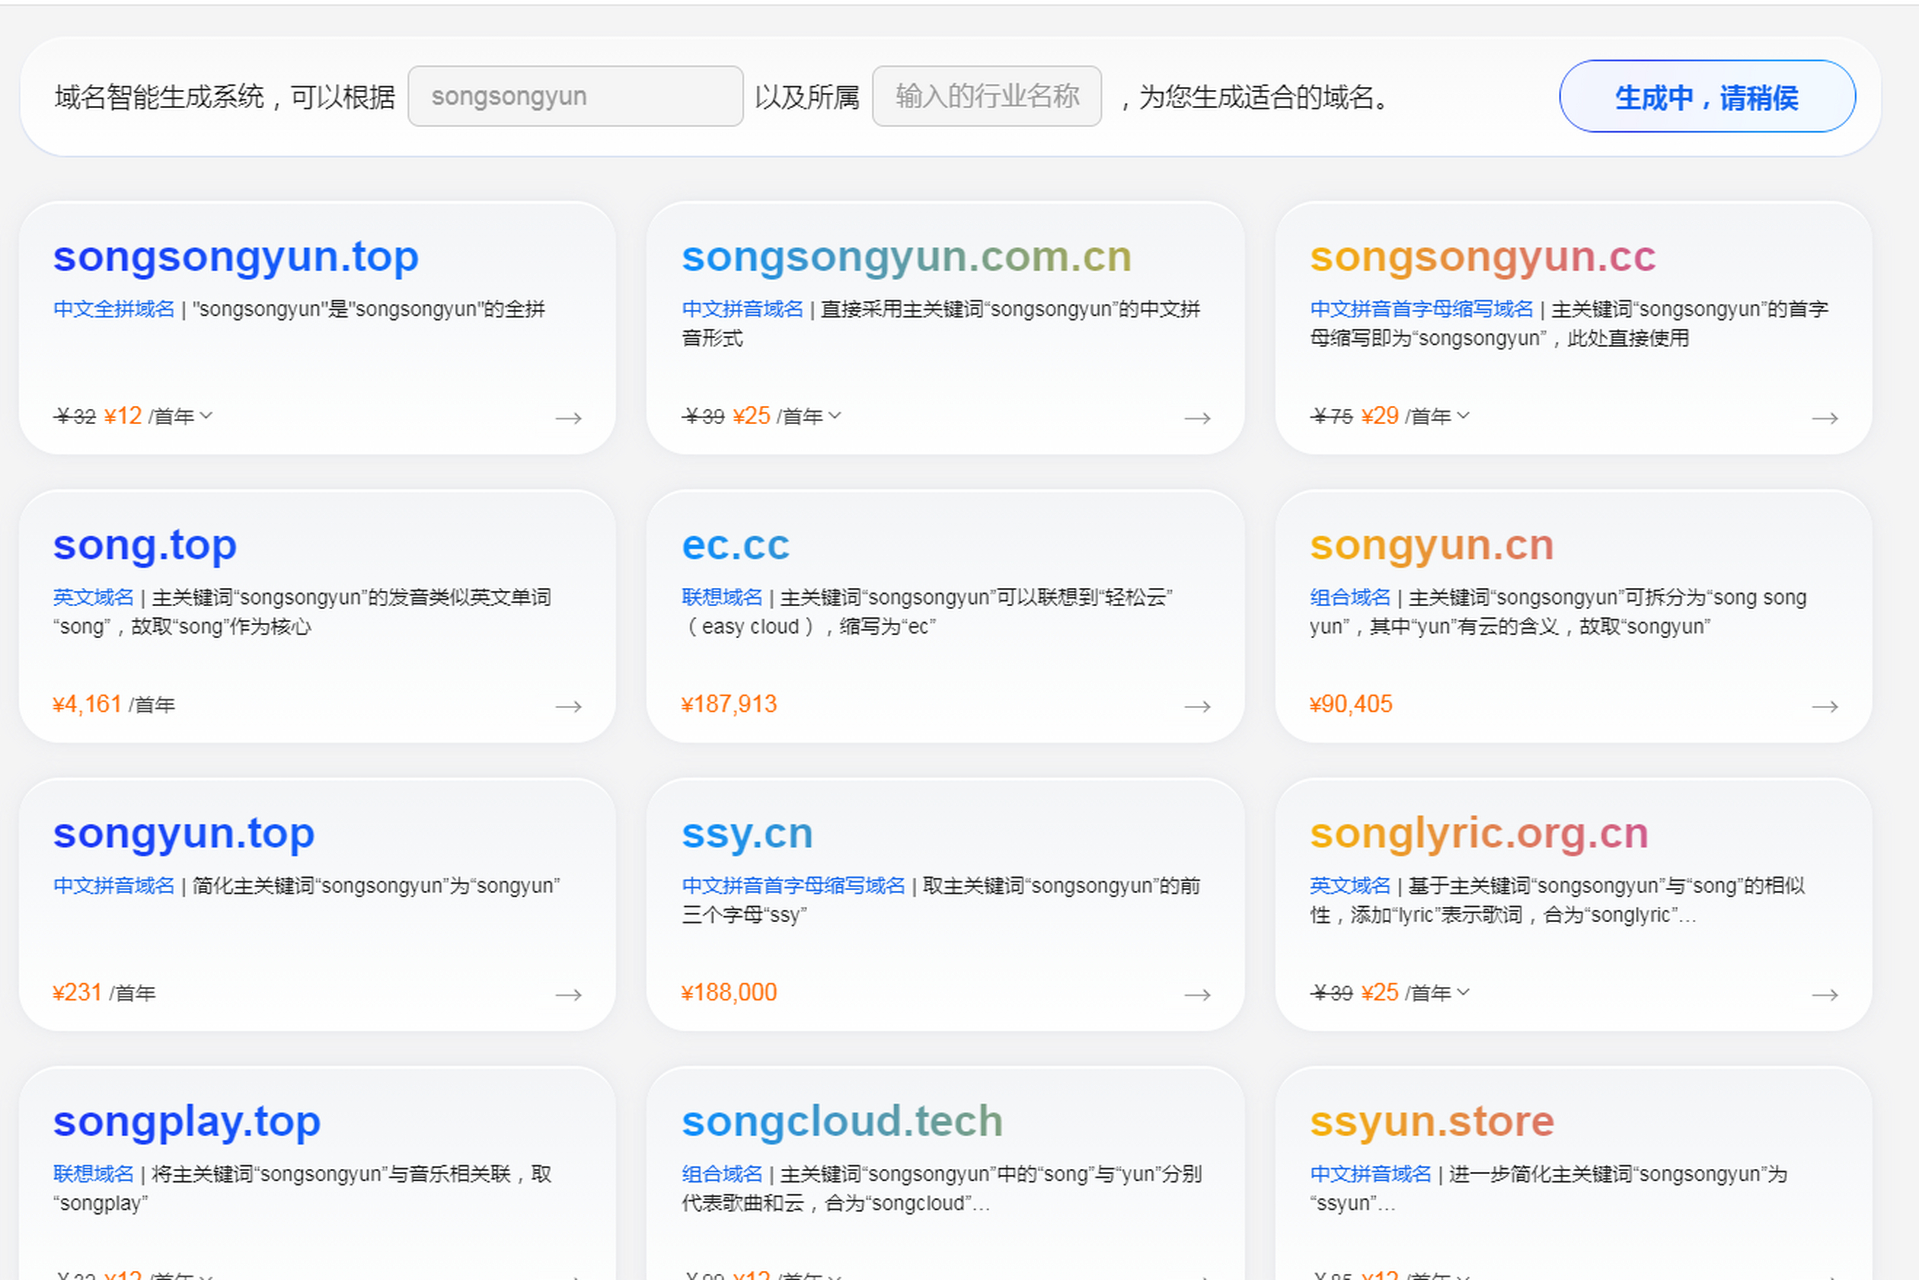
Task: Click the arrow icon on songsongyun.top card
Action: coord(569,418)
